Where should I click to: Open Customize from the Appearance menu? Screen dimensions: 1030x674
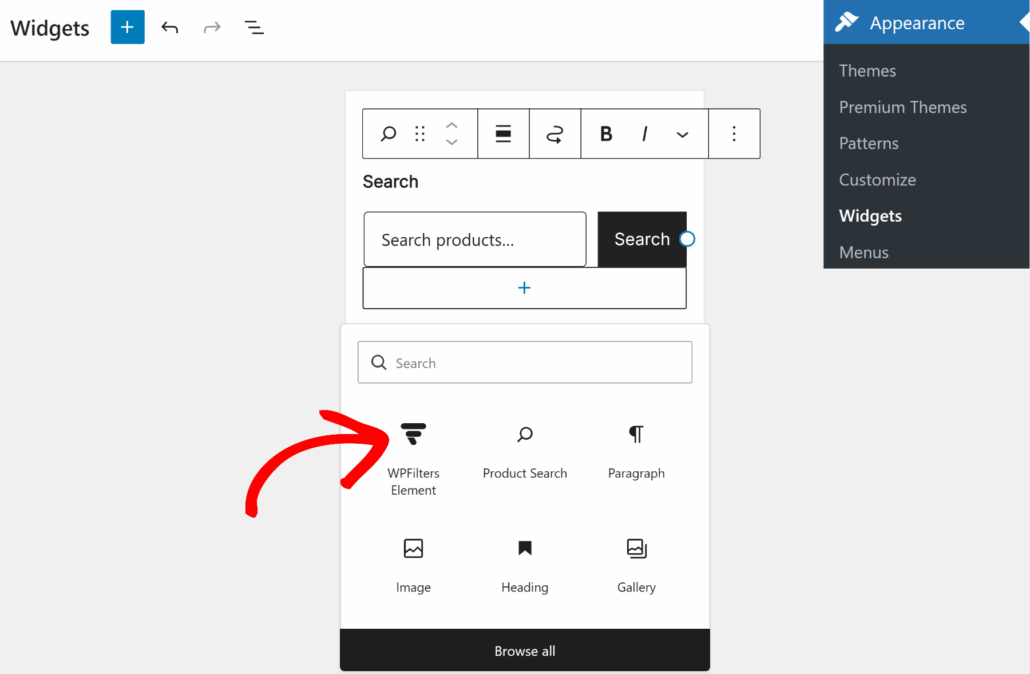pyautogui.click(x=877, y=179)
